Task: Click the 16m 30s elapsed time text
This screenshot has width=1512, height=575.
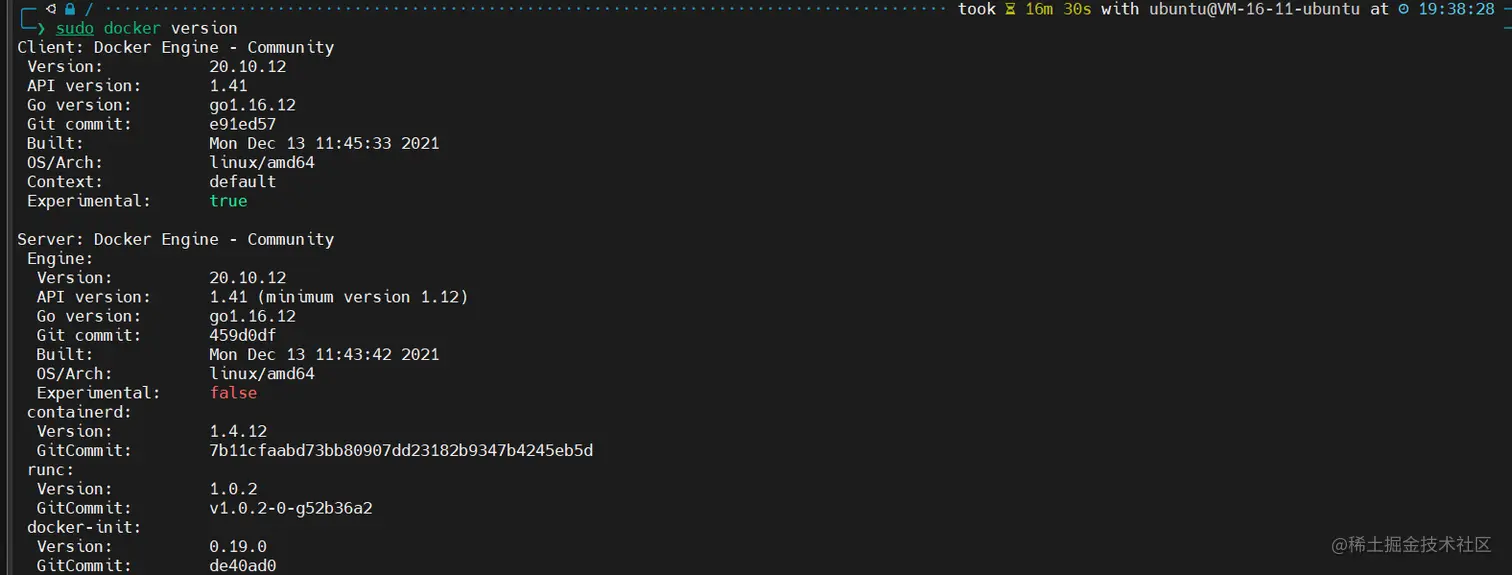Action: pos(1058,9)
